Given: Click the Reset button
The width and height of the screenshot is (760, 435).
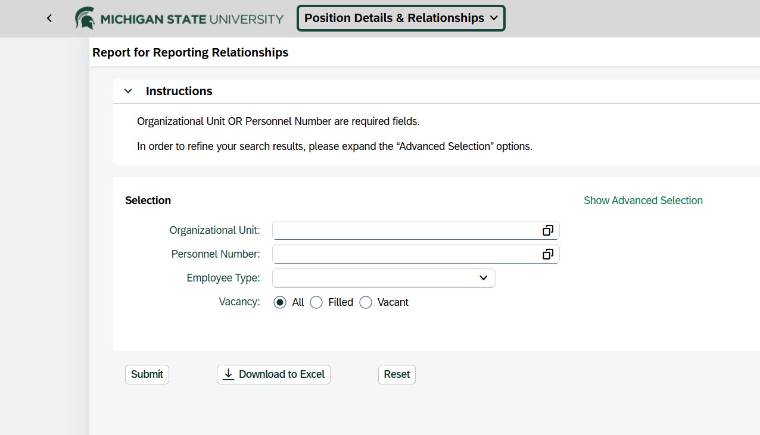Looking at the screenshot, I should pyautogui.click(x=397, y=374).
